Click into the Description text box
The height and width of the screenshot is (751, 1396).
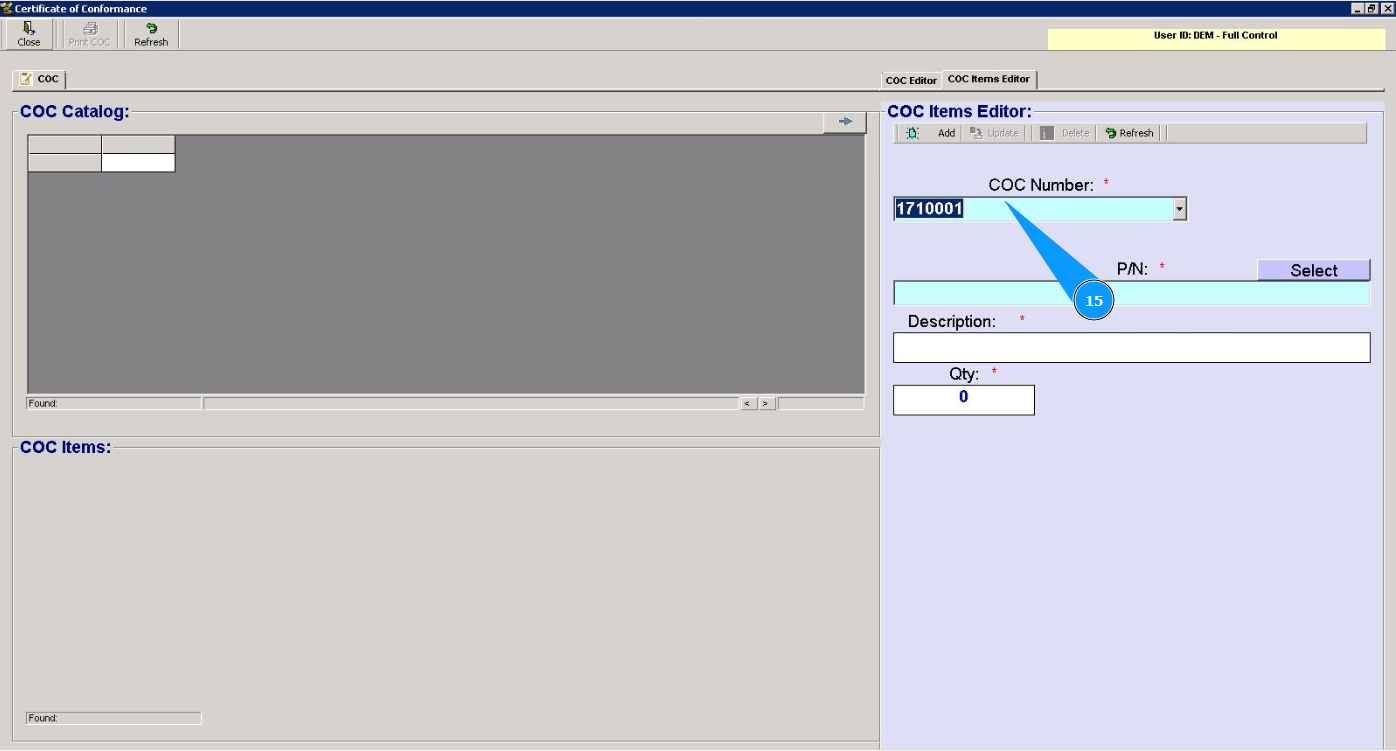coord(1131,347)
